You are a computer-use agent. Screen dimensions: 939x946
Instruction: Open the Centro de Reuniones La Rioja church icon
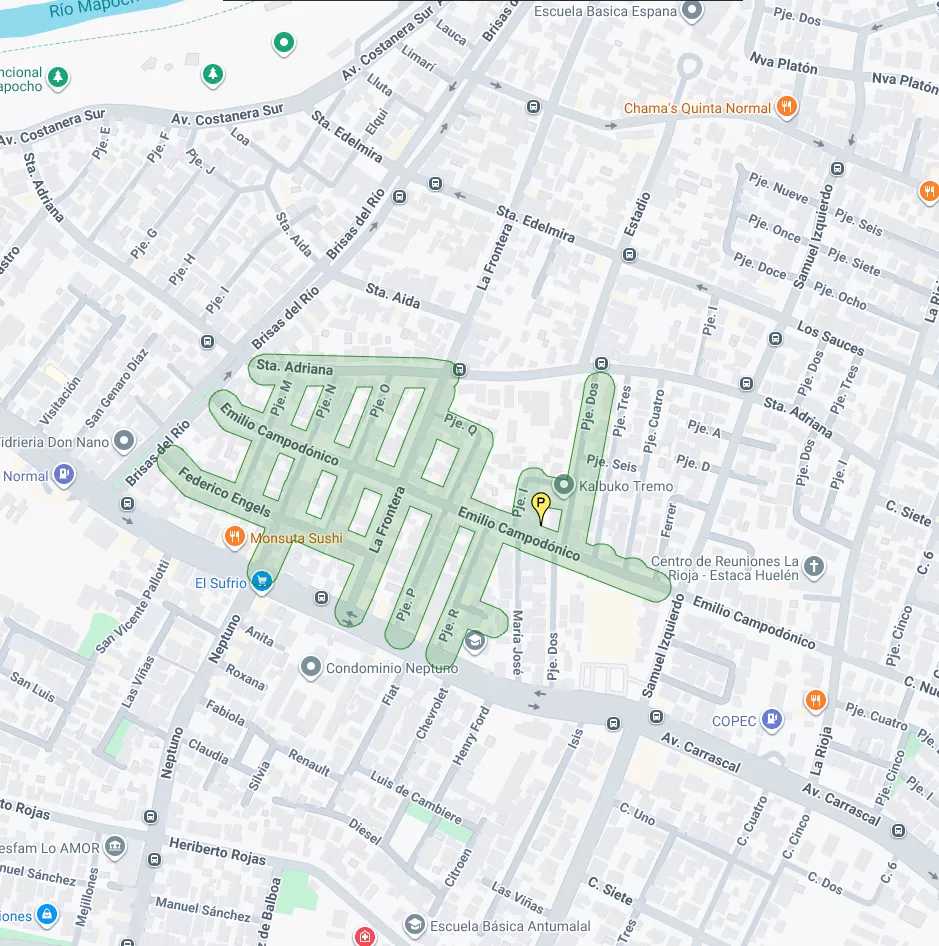tap(814, 566)
